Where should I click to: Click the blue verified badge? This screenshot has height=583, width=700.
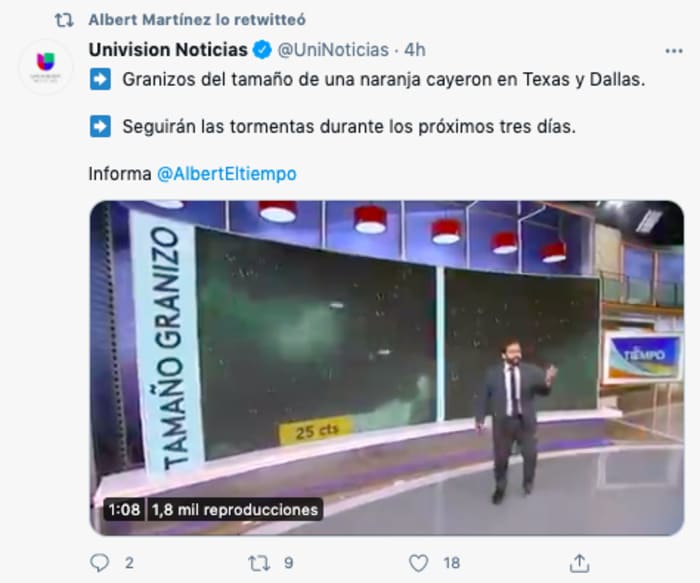(262, 50)
